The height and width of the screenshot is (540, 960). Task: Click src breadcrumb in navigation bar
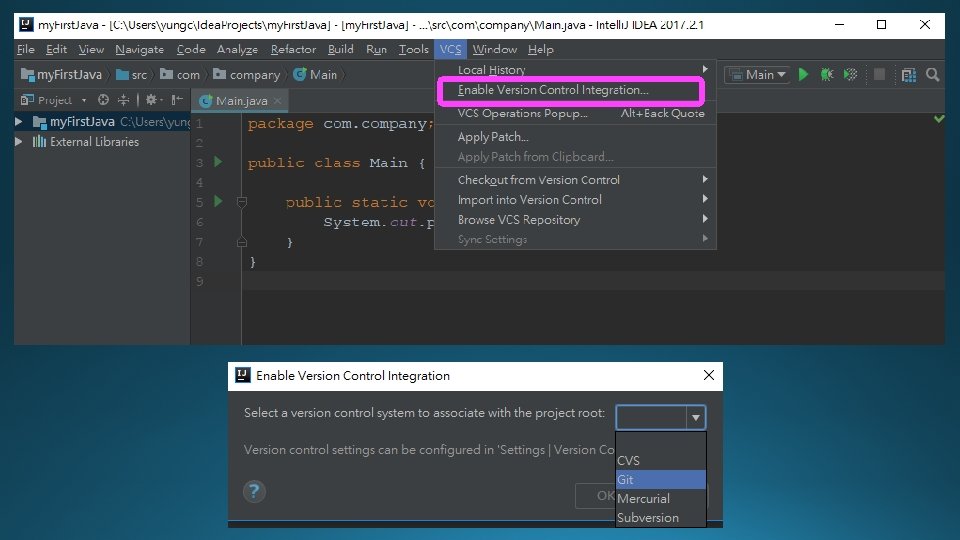(x=132, y=75)
